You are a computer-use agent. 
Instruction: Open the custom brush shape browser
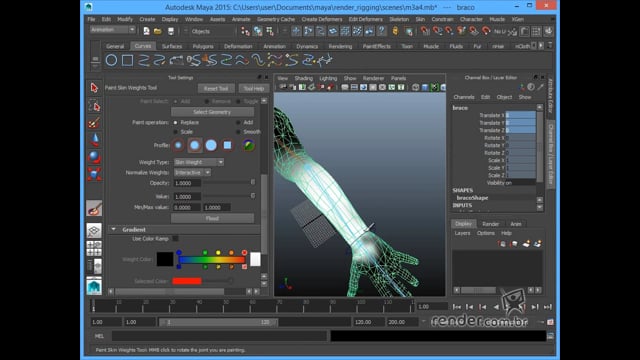[249, 145]
